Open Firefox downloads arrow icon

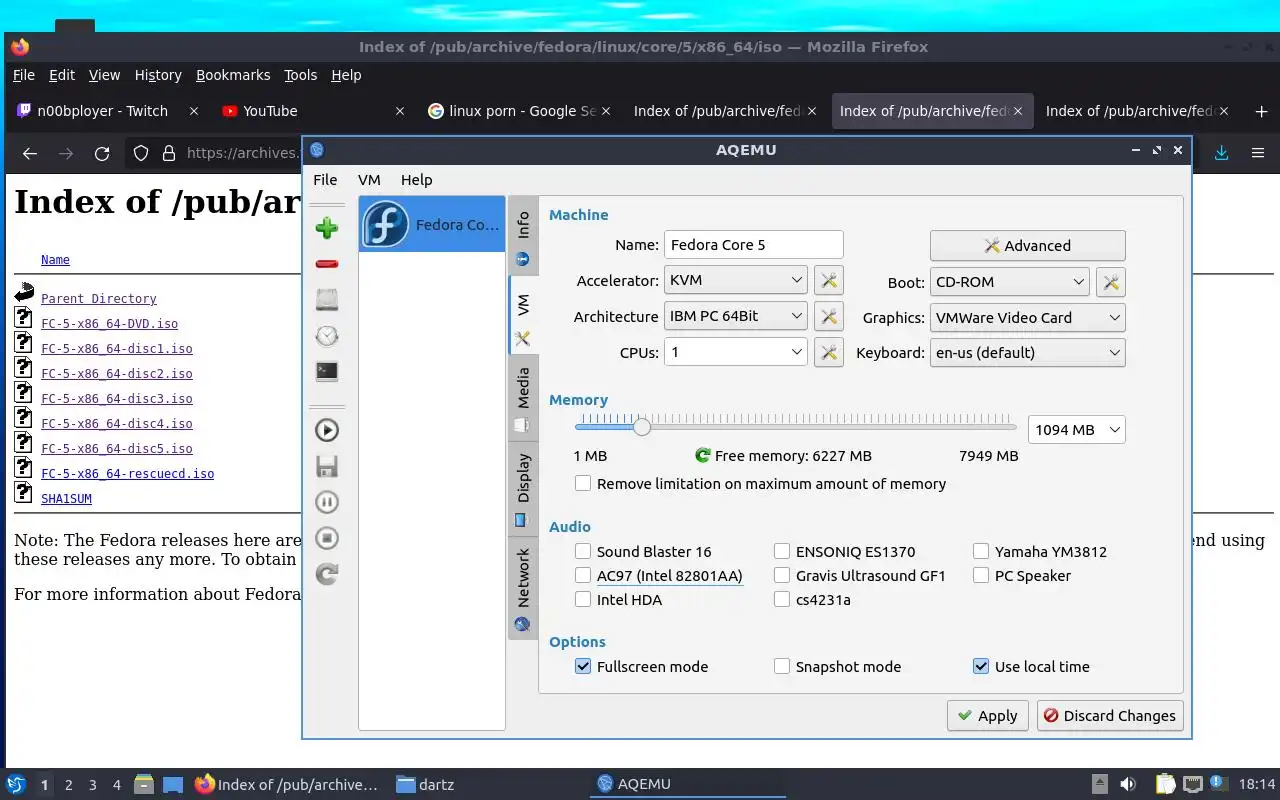(1221, 153)
